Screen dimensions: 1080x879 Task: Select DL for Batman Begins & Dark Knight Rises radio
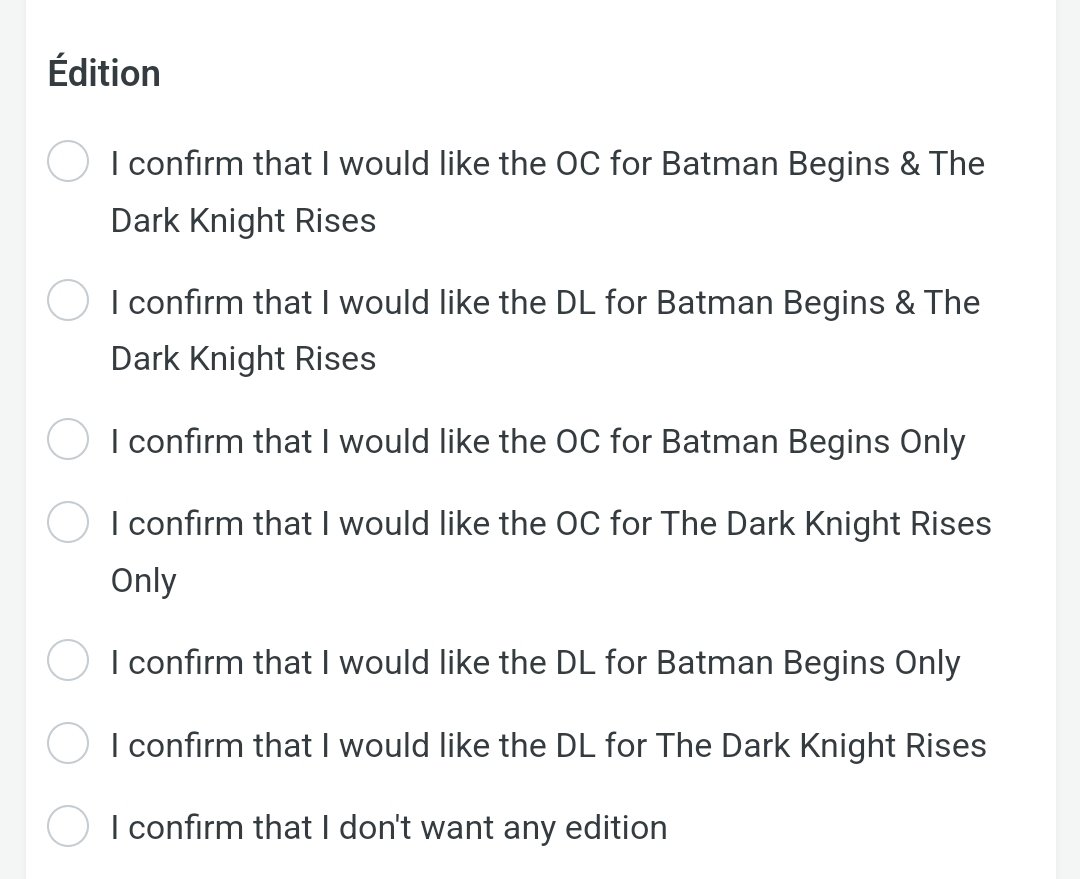(68, 302)
